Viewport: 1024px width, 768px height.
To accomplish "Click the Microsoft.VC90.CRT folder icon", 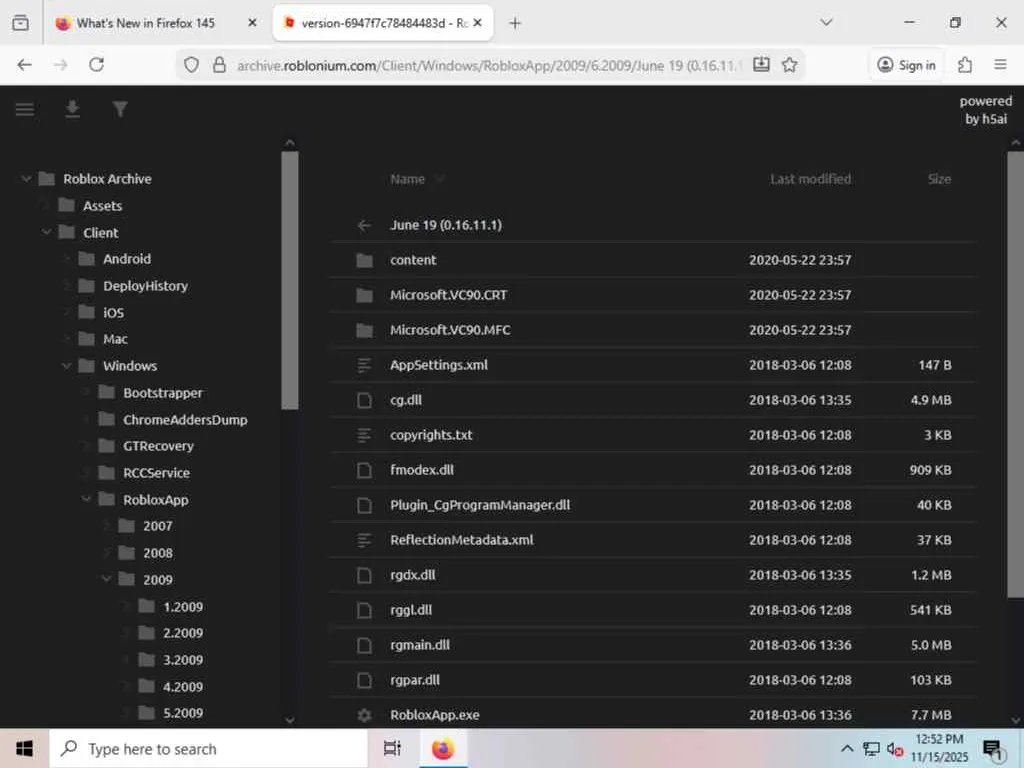I will point(364,295).
